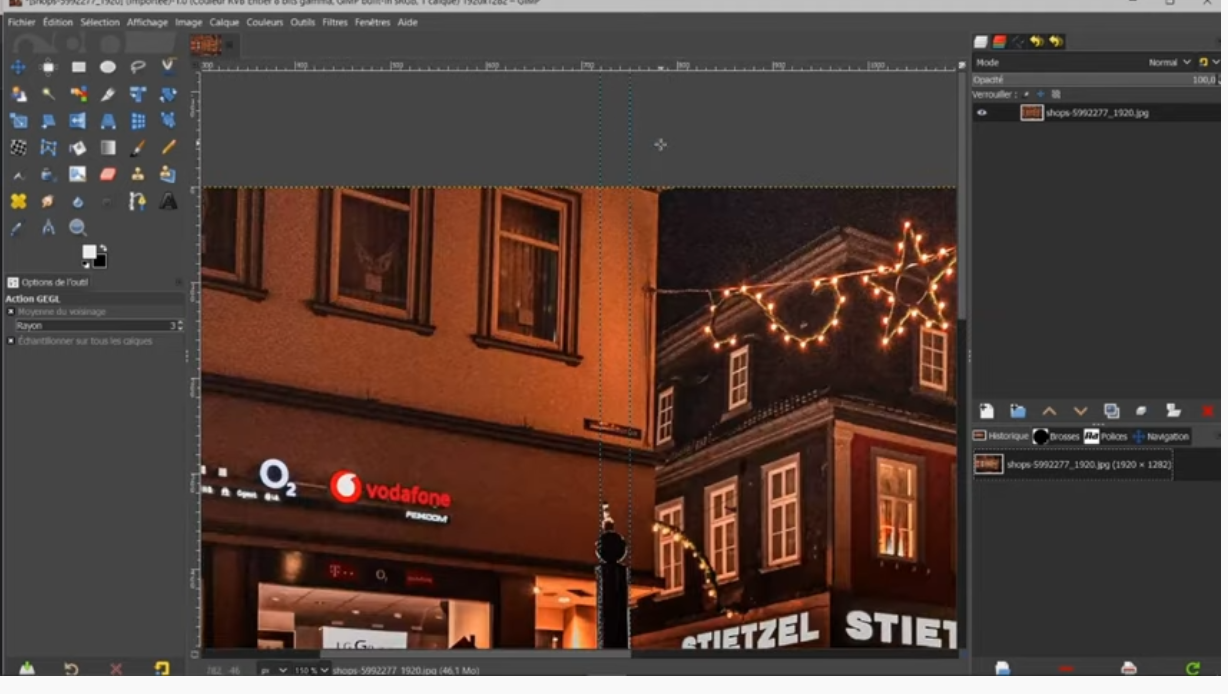The image size is (1228, 694).
Task: Reset tool options to default values
Action: click(162, 668)
